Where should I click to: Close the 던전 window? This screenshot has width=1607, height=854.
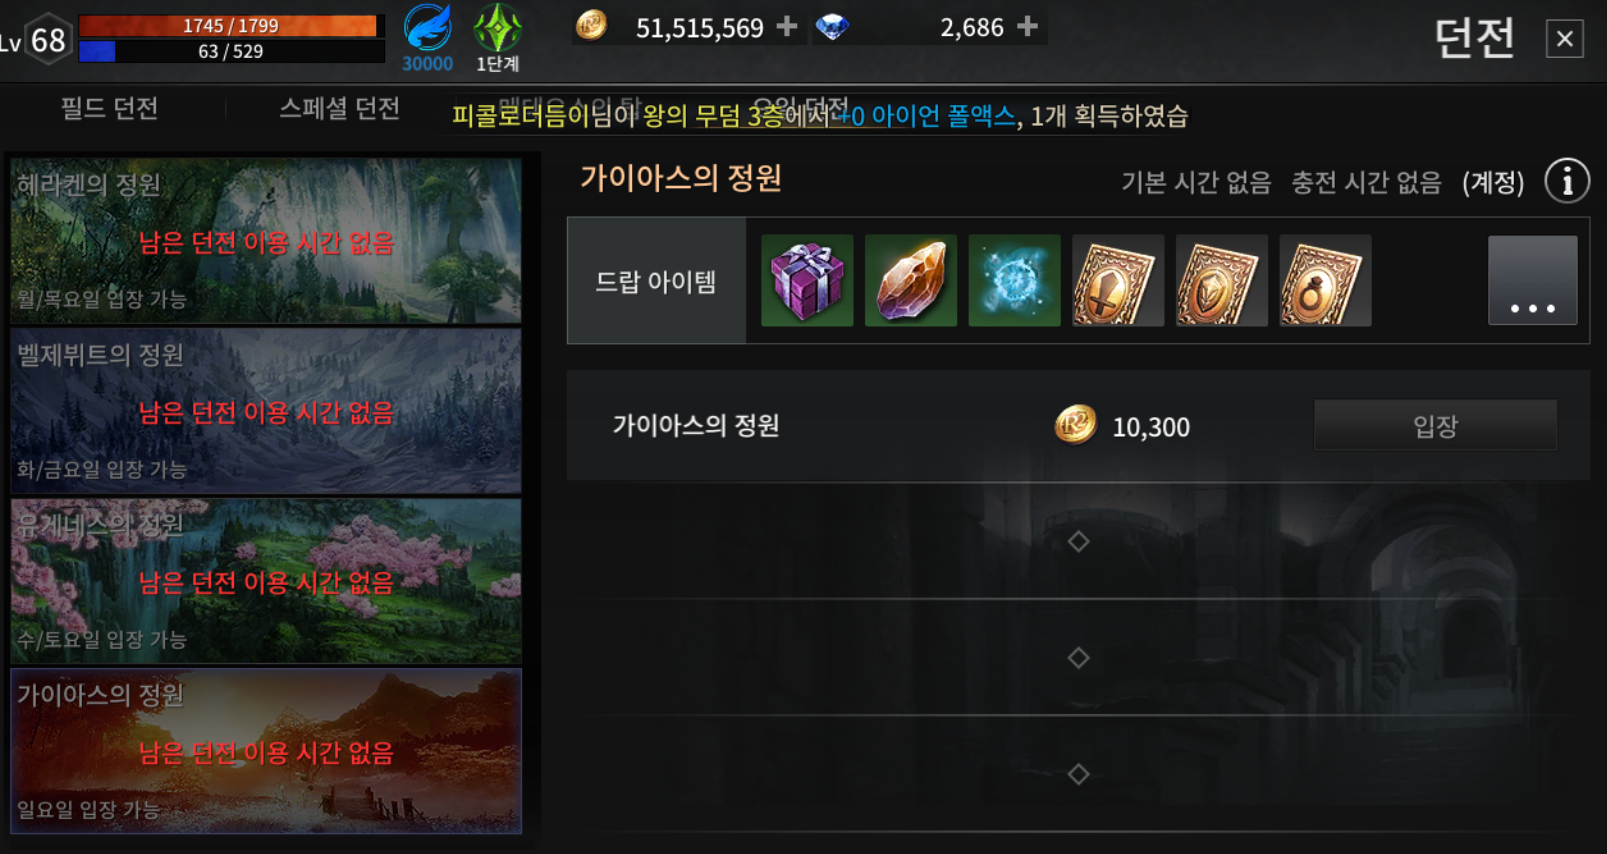click(1565, 39)
